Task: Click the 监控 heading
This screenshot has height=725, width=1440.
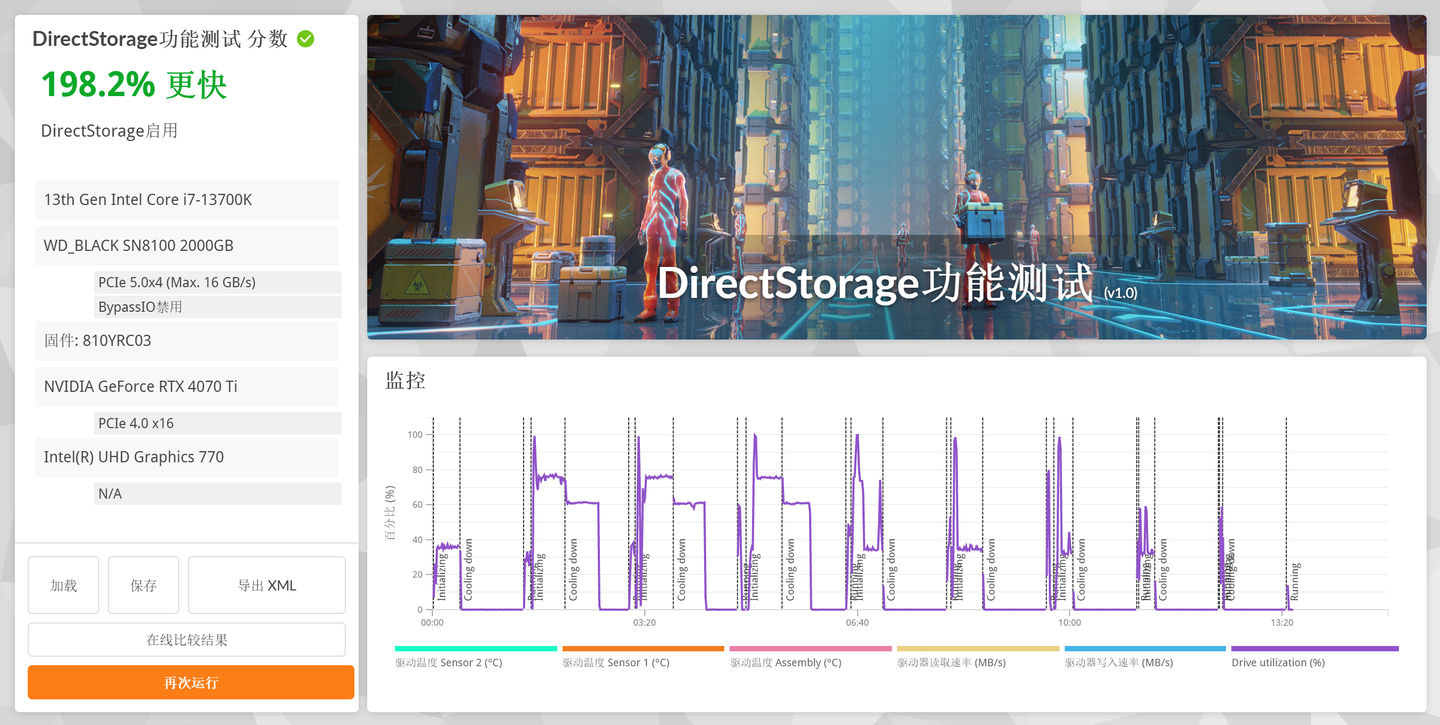Action: point(405,380)
